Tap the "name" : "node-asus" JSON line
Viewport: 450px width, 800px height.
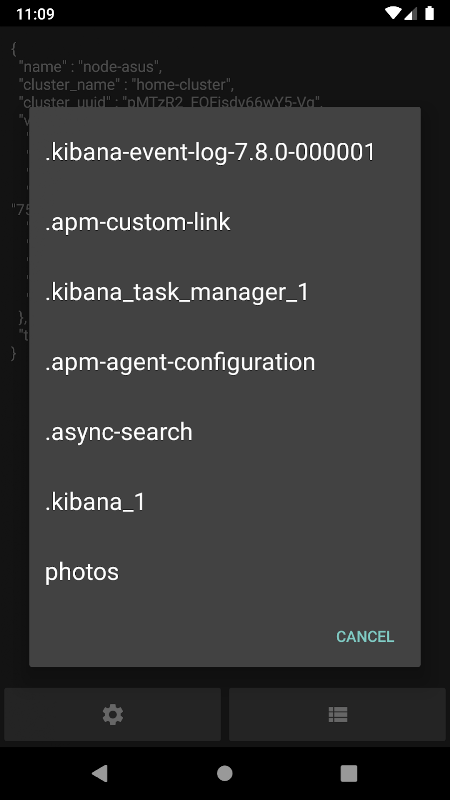[x=90, y=67]
